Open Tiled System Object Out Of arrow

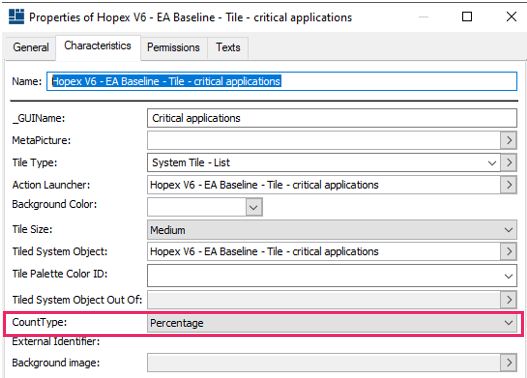pos(509,300)
